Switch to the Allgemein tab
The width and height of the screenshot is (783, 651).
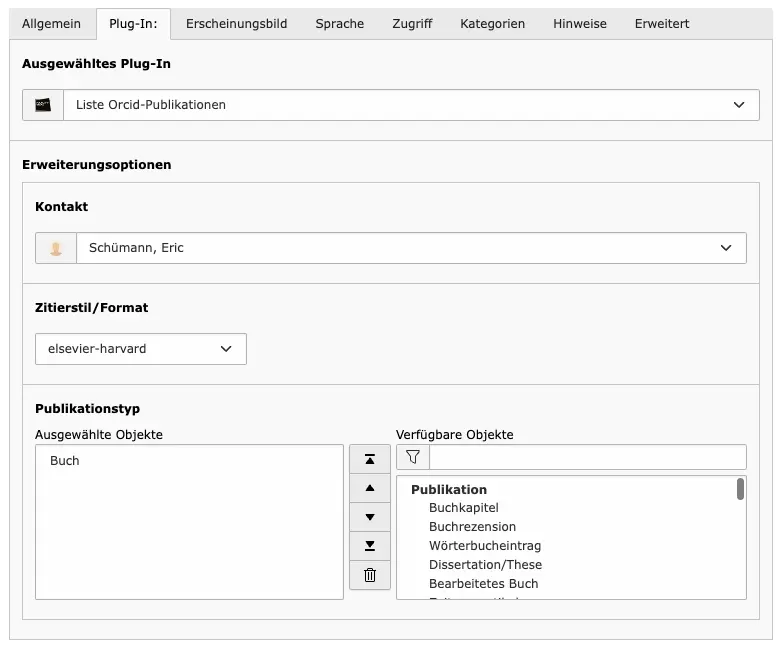click(52, 24)
